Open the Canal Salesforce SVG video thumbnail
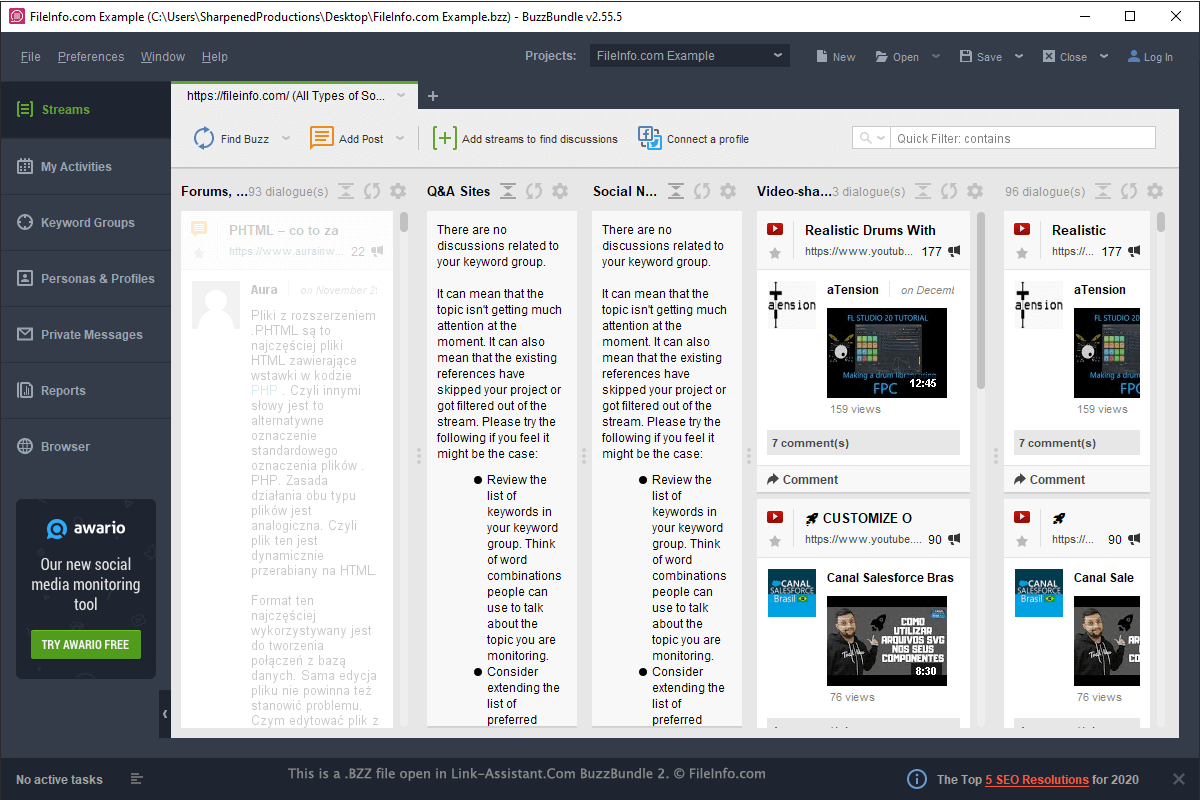This screenshot has width=1200, height=800. click(x=887, y=641)
